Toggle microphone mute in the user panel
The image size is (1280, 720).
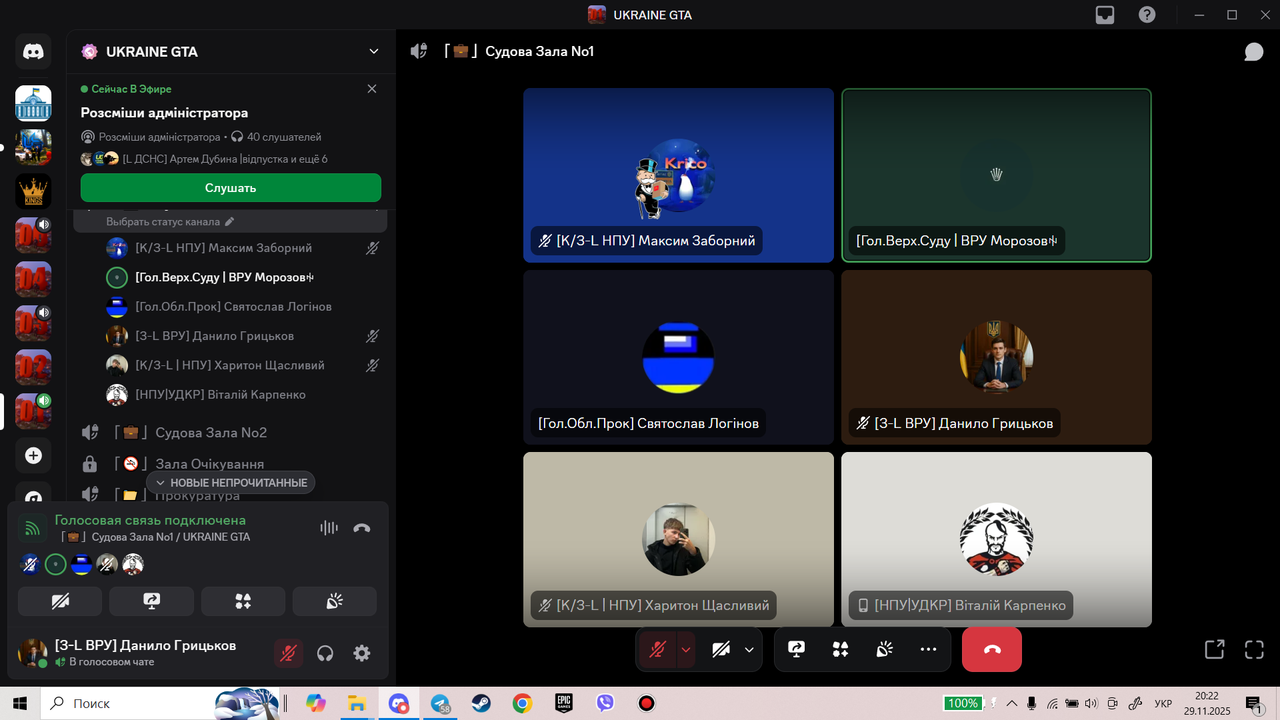[x=288, y=653]
